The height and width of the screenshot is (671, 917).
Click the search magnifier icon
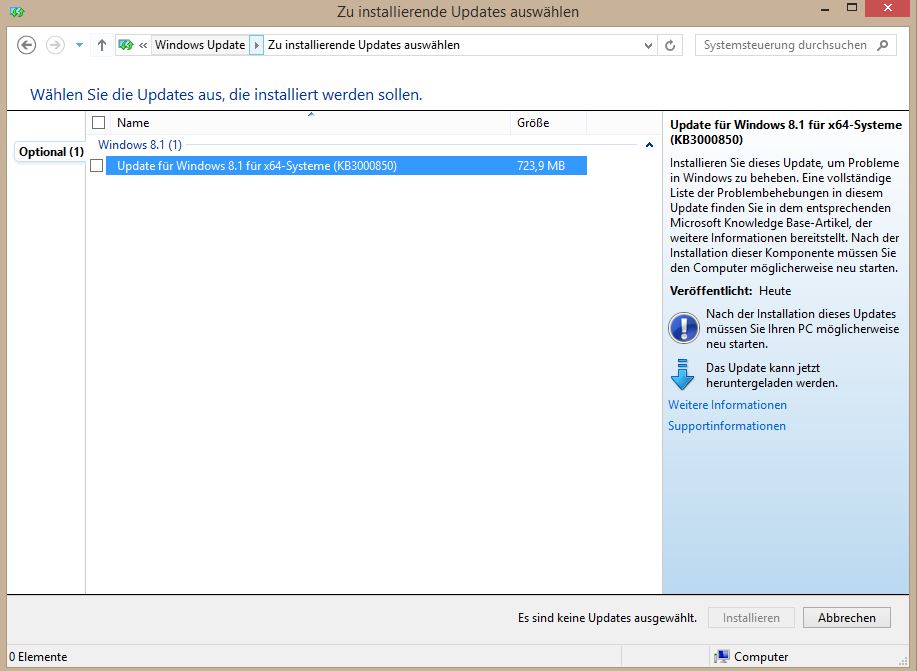[x=883, y=45]
